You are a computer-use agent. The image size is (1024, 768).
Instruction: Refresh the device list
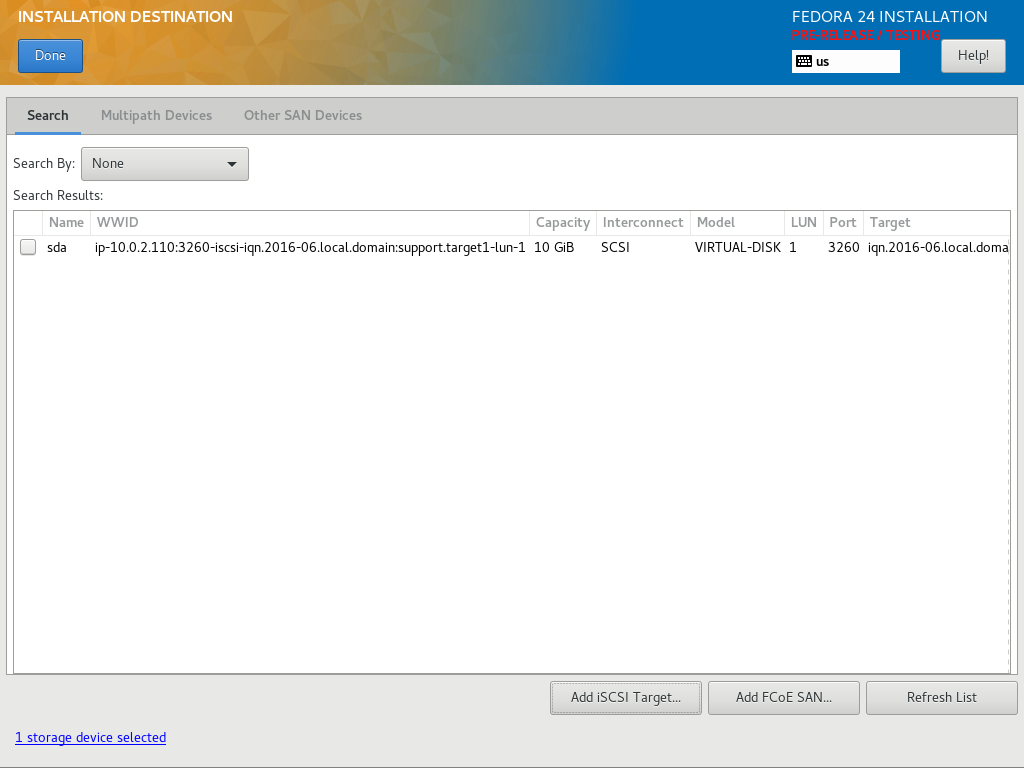tap(942, 697)
